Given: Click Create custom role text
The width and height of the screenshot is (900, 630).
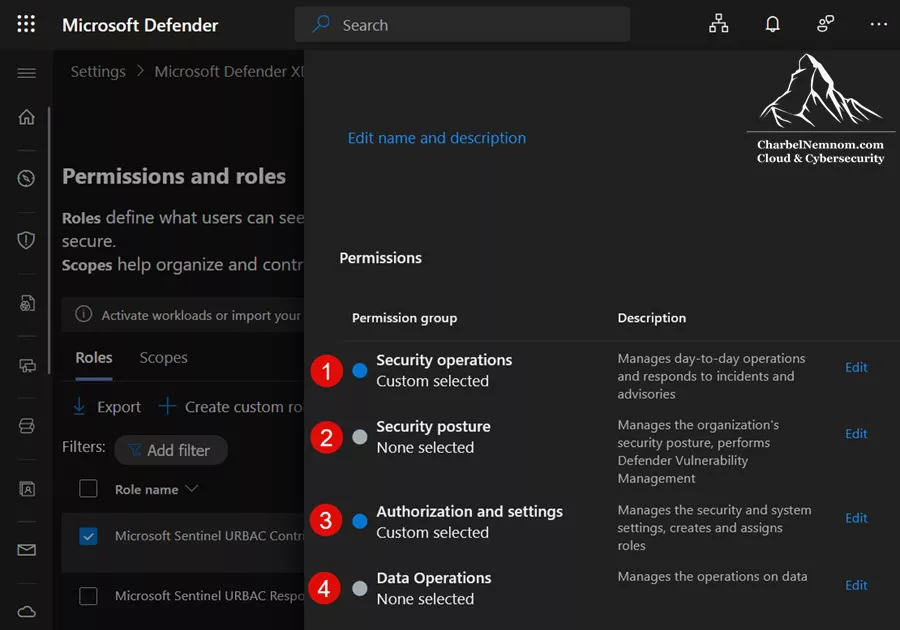Looking at the screenshot, I should point(244,407).
